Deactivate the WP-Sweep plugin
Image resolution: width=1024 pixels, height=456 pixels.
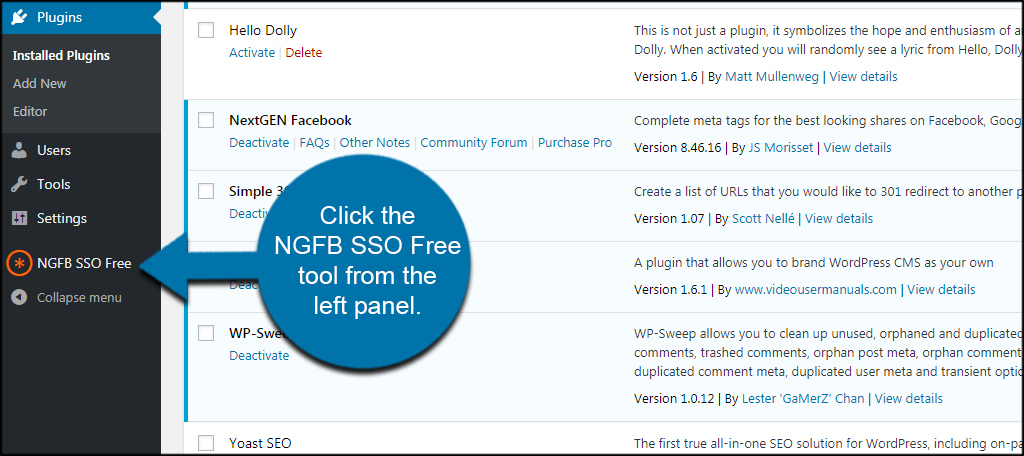pos(259,355)
